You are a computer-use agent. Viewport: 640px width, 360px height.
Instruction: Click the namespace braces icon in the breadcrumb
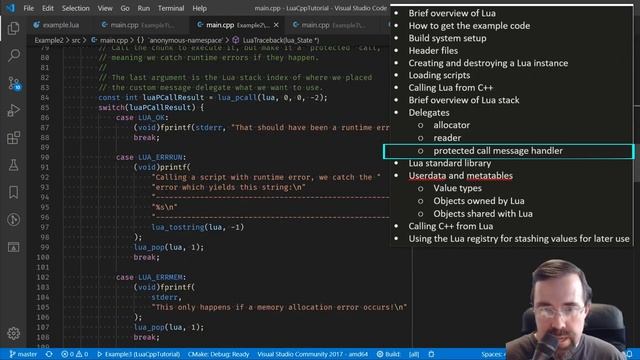coord(140,40)
